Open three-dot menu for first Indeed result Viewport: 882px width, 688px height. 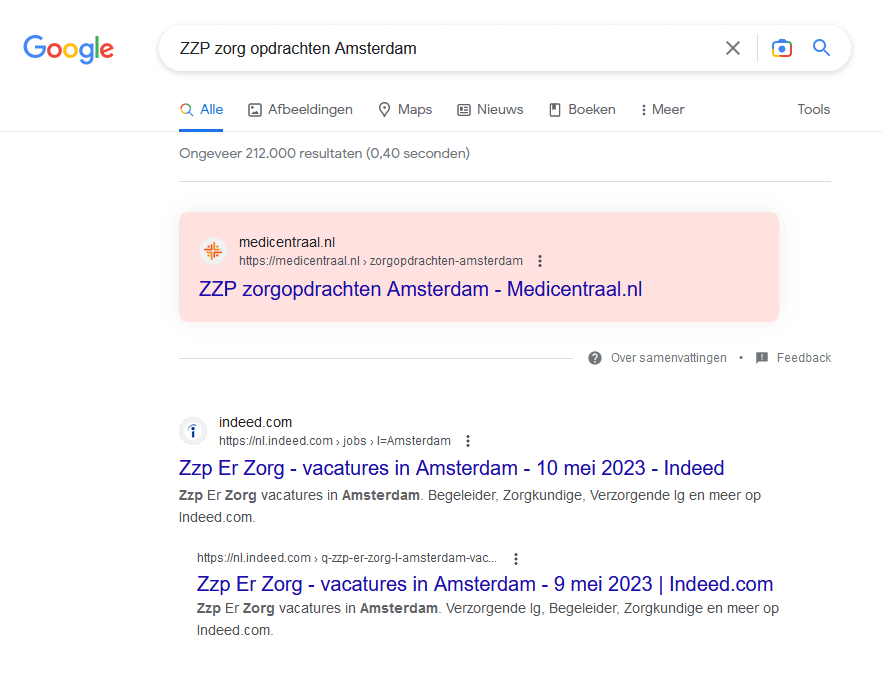(x=468, y=441)
